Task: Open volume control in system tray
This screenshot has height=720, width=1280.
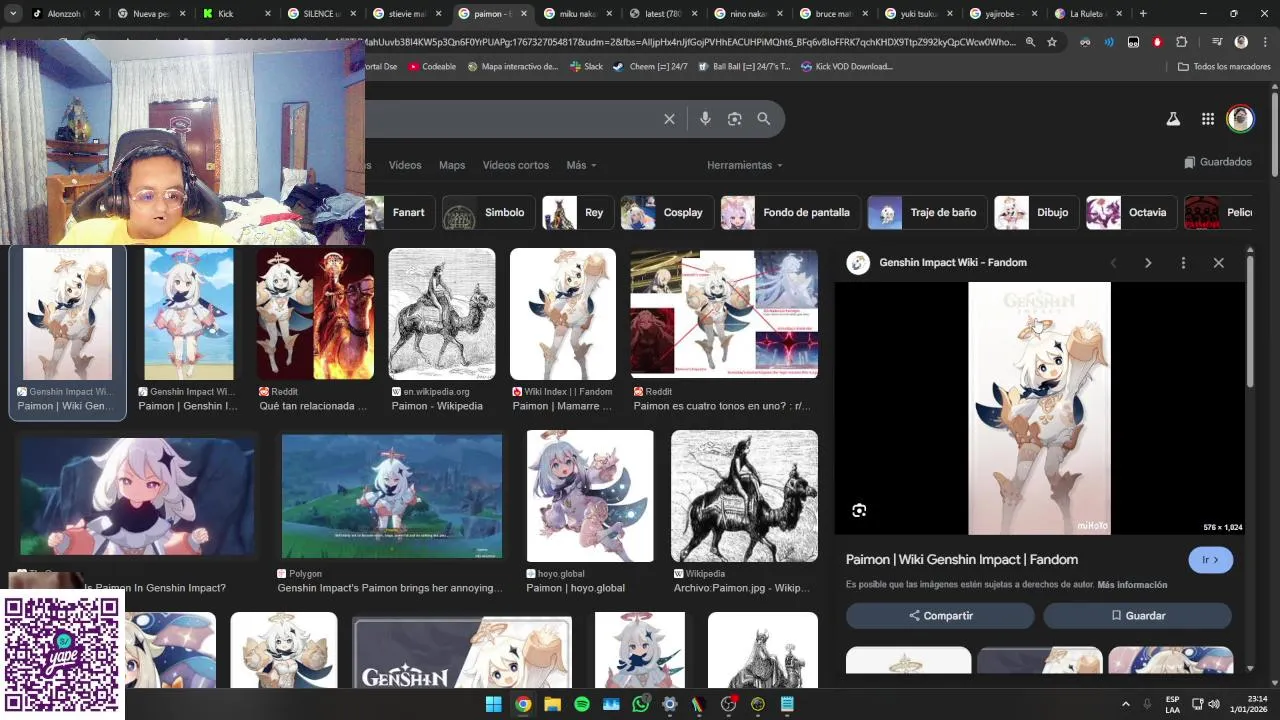Action: click(x=1214, y=704)
